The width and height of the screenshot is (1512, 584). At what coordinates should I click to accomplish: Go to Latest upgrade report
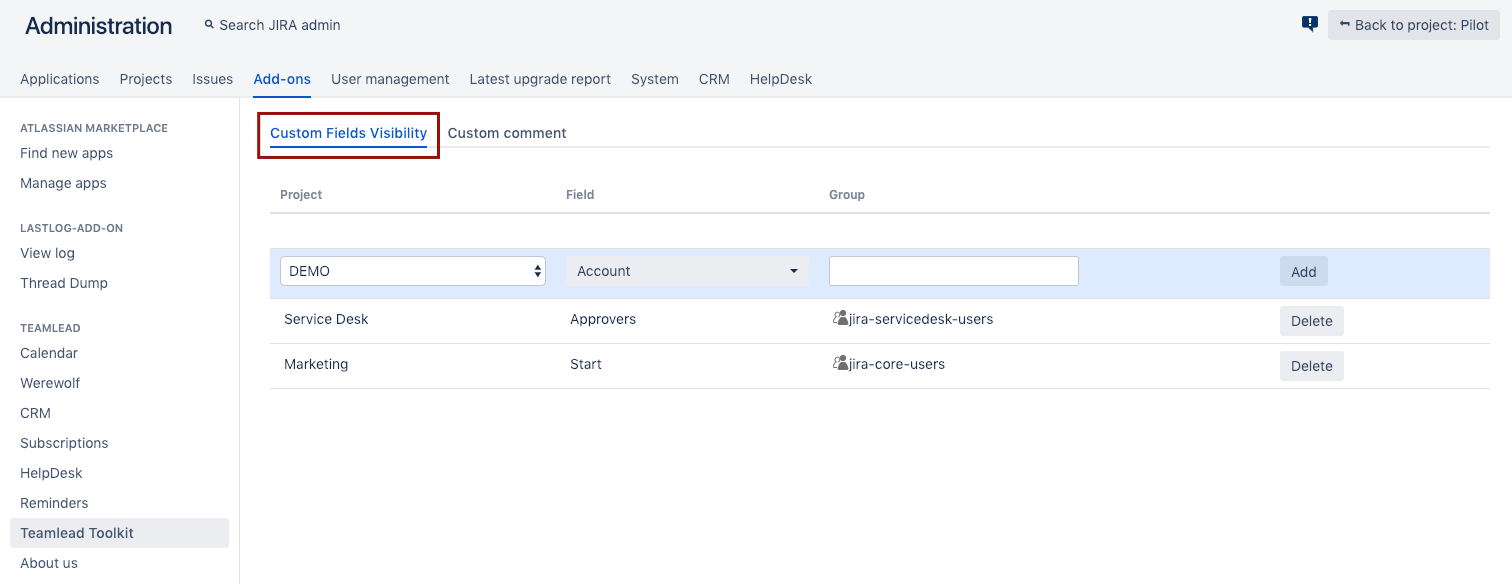click(x=540, y=79)
